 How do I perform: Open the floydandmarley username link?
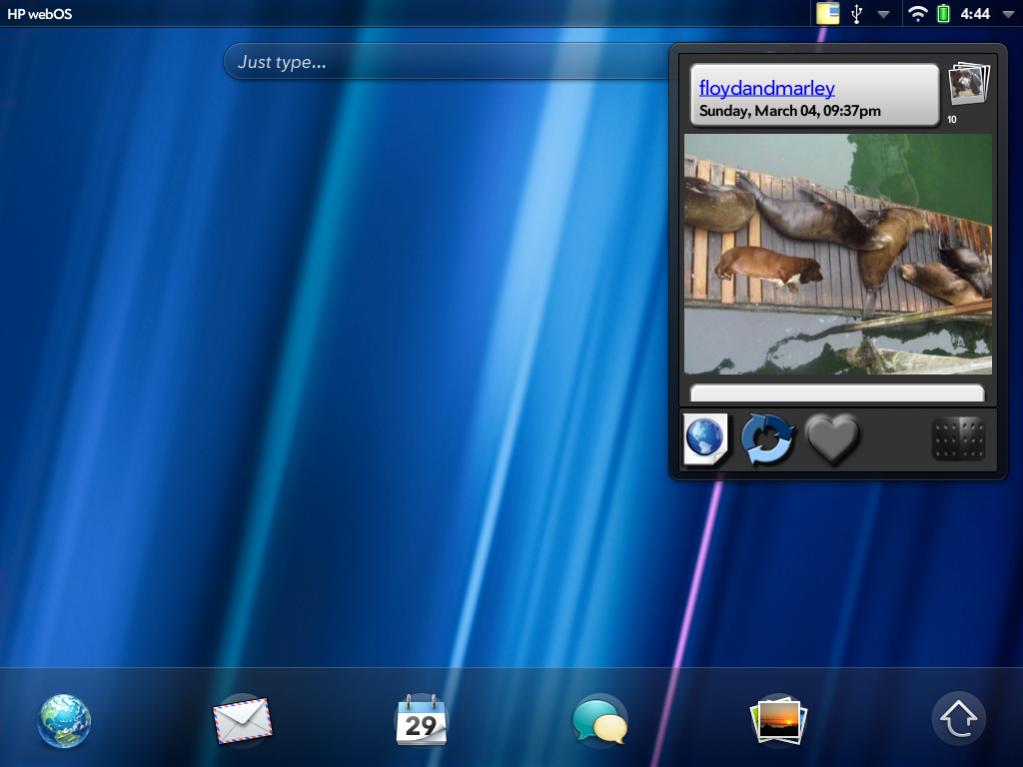[x=766, y=89]
